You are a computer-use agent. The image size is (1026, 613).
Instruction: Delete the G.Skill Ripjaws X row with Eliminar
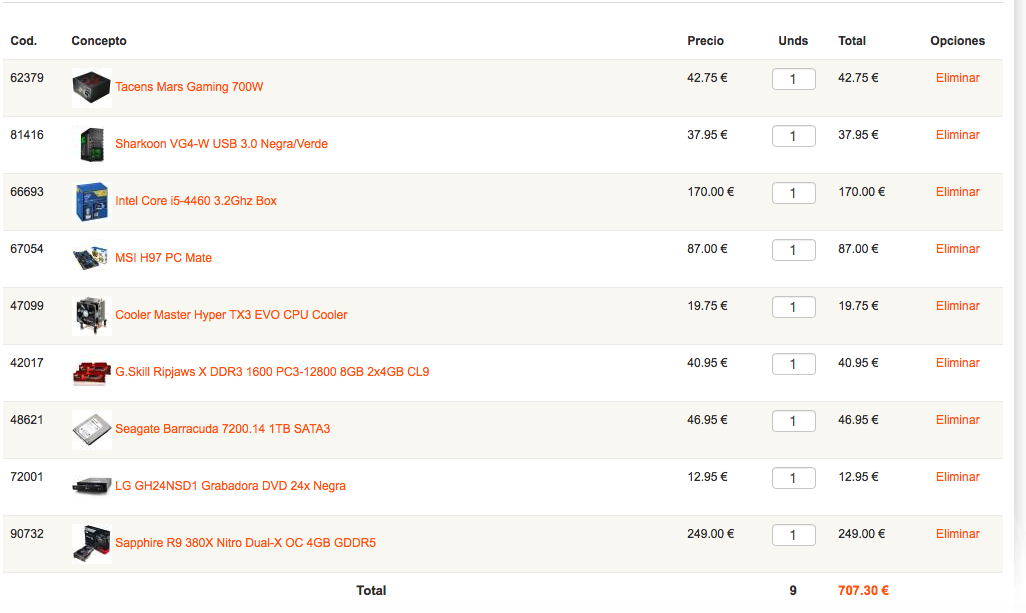(957, 362)
